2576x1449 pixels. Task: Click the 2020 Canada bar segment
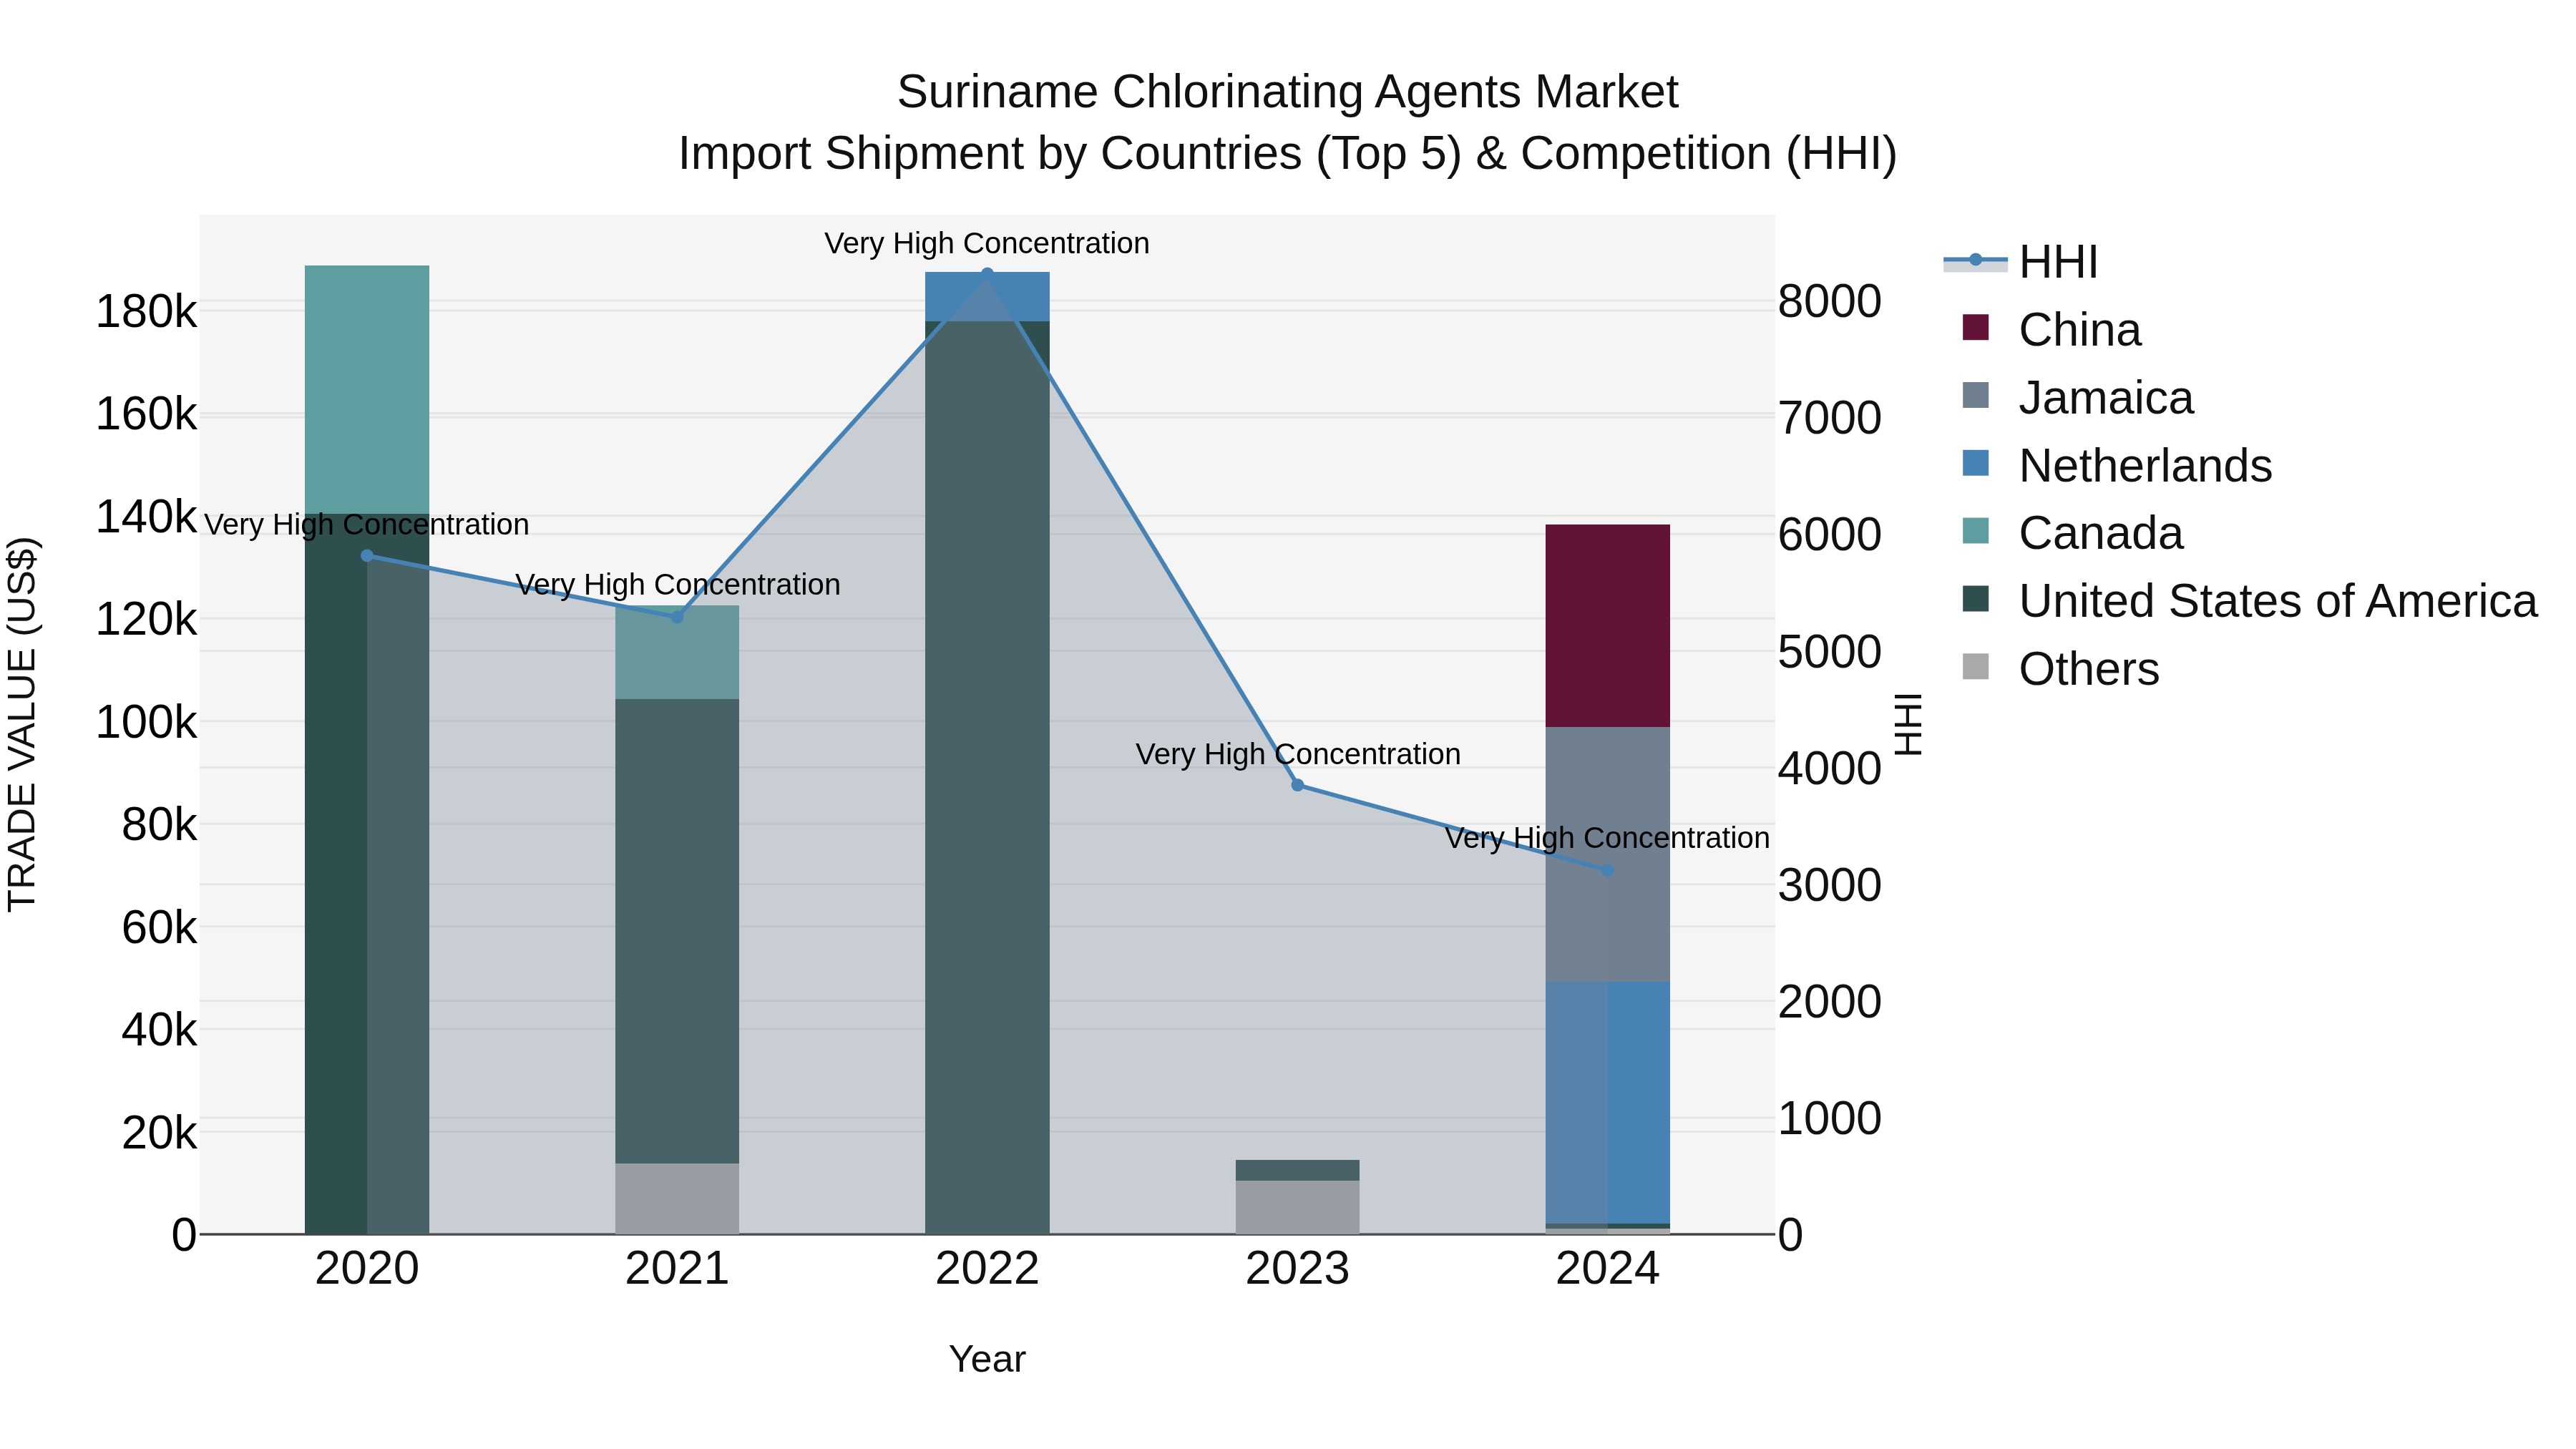[367, 390]
